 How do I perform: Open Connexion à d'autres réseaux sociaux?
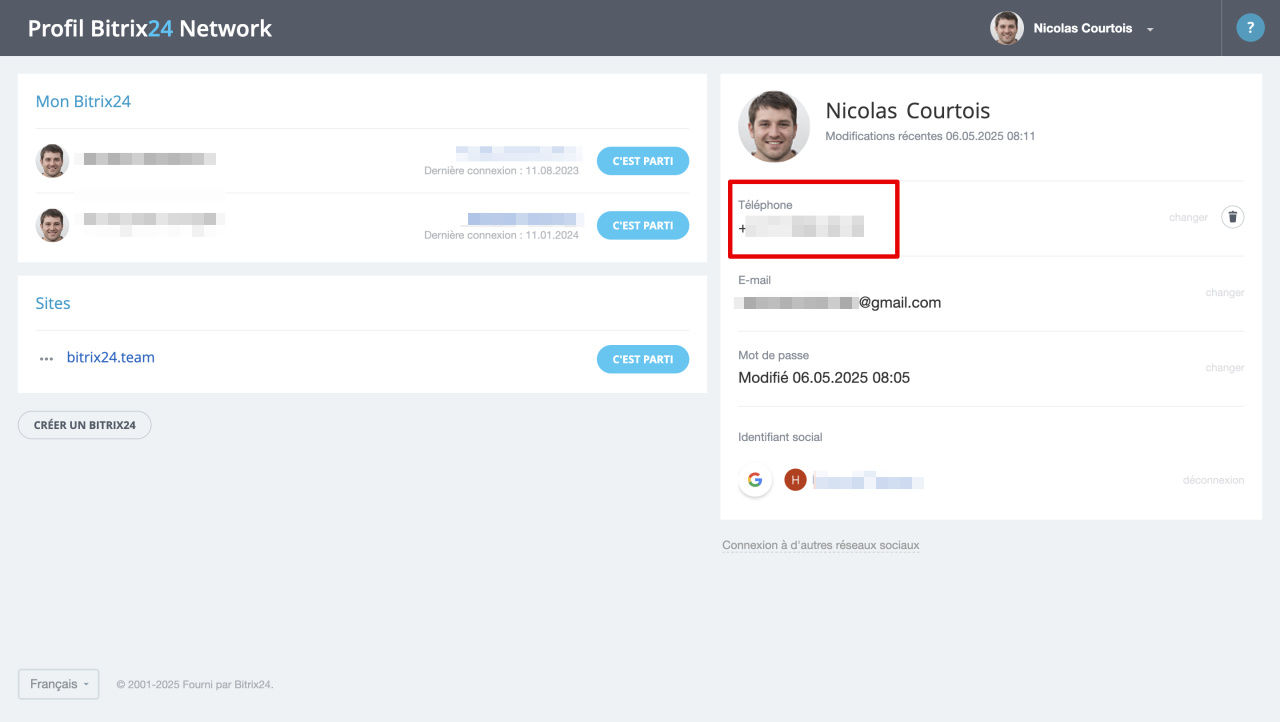(821, 546)
